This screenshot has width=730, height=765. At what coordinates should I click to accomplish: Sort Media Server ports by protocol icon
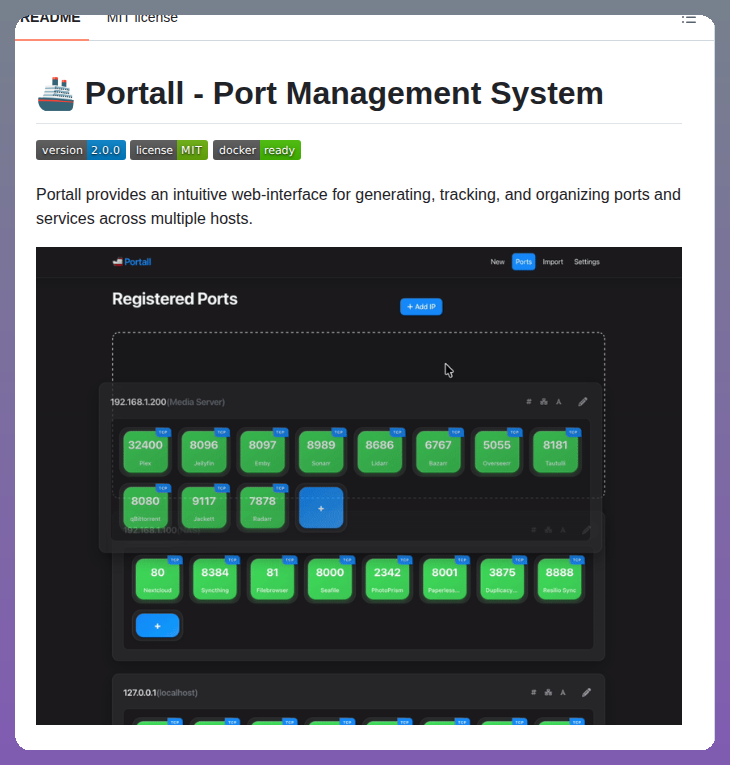[544, 402]
